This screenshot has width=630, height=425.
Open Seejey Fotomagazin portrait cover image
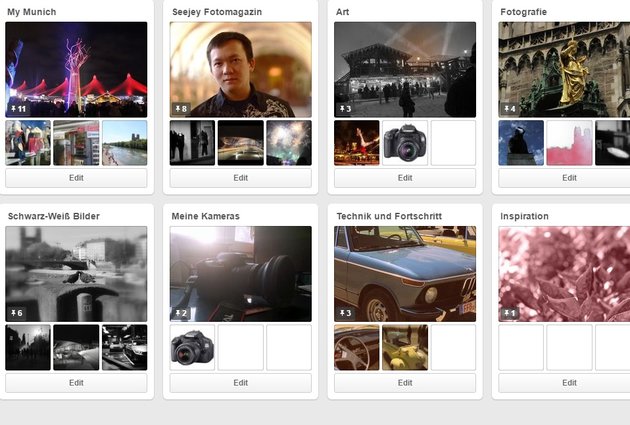point(241,69)
